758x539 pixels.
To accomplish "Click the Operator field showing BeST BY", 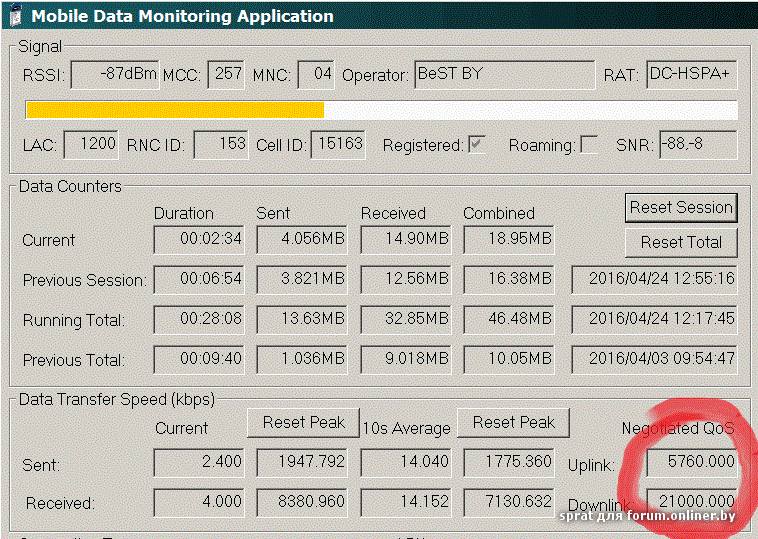I will [x=504, y=75].
